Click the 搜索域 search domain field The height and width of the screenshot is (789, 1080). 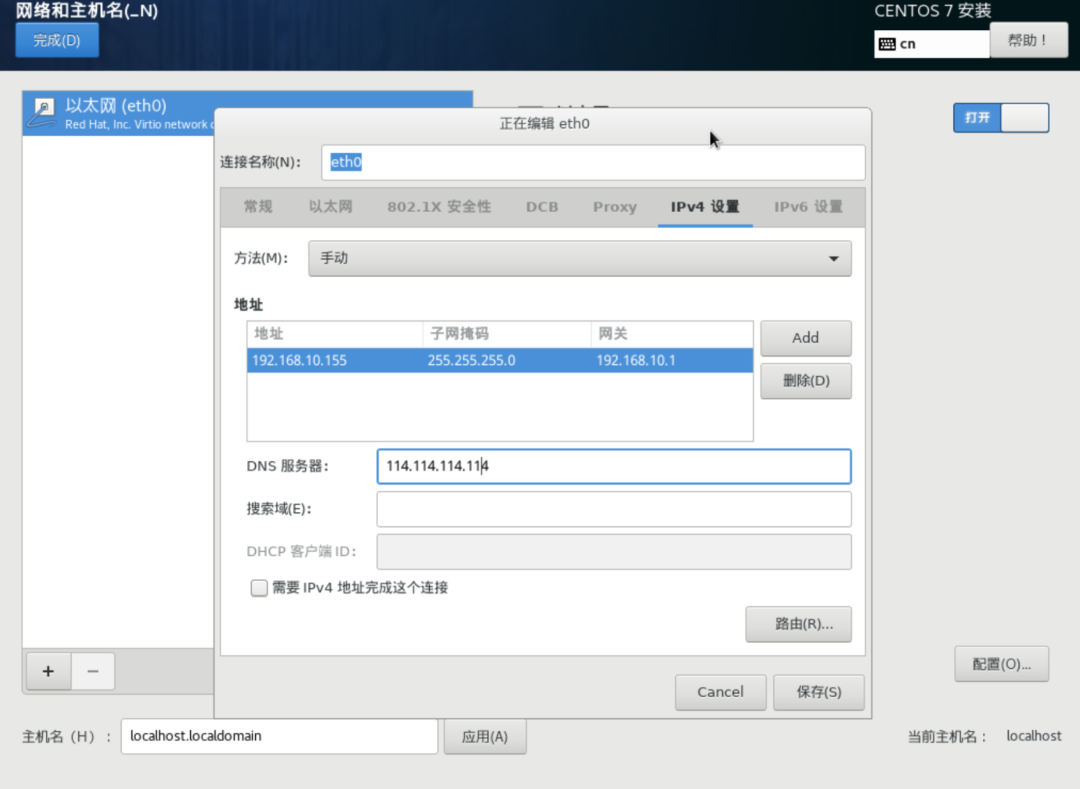pyautogui.click(x=614, y=509)
